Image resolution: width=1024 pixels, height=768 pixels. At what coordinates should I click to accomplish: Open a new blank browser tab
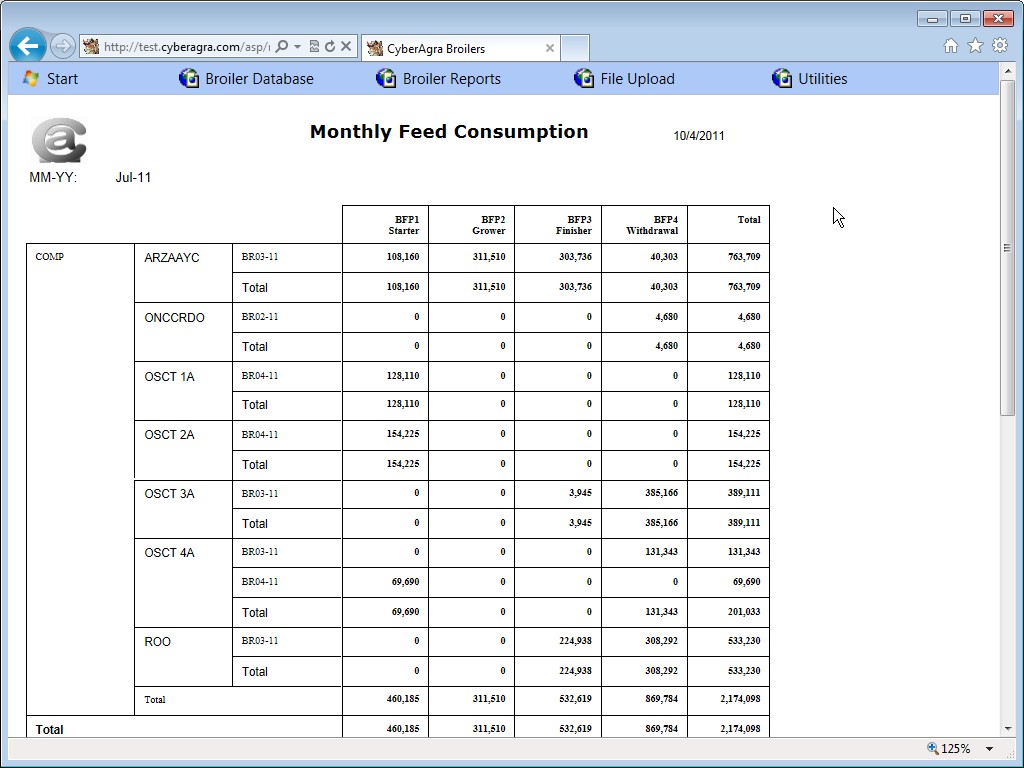[575, 48]
